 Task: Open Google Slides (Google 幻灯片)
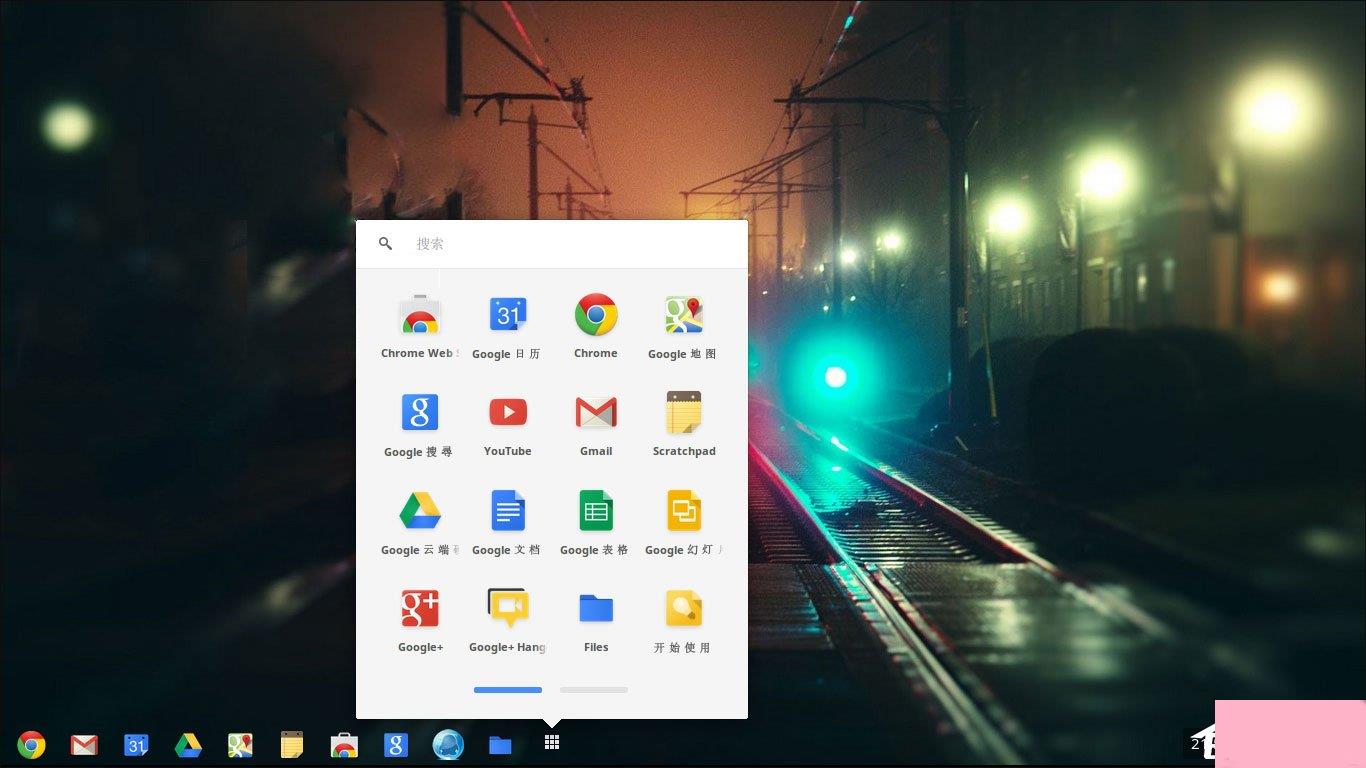click(x=684, y=522)
